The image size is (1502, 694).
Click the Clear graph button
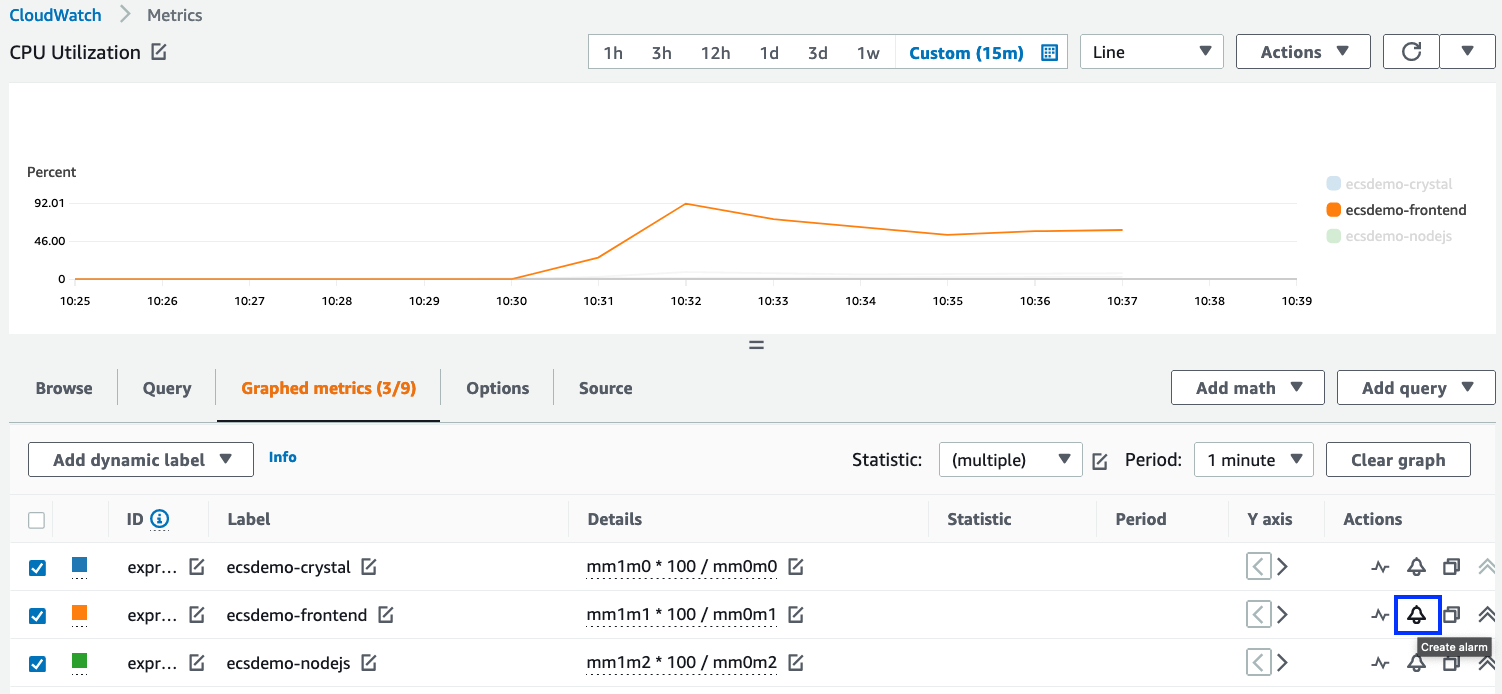point(1398,459)
